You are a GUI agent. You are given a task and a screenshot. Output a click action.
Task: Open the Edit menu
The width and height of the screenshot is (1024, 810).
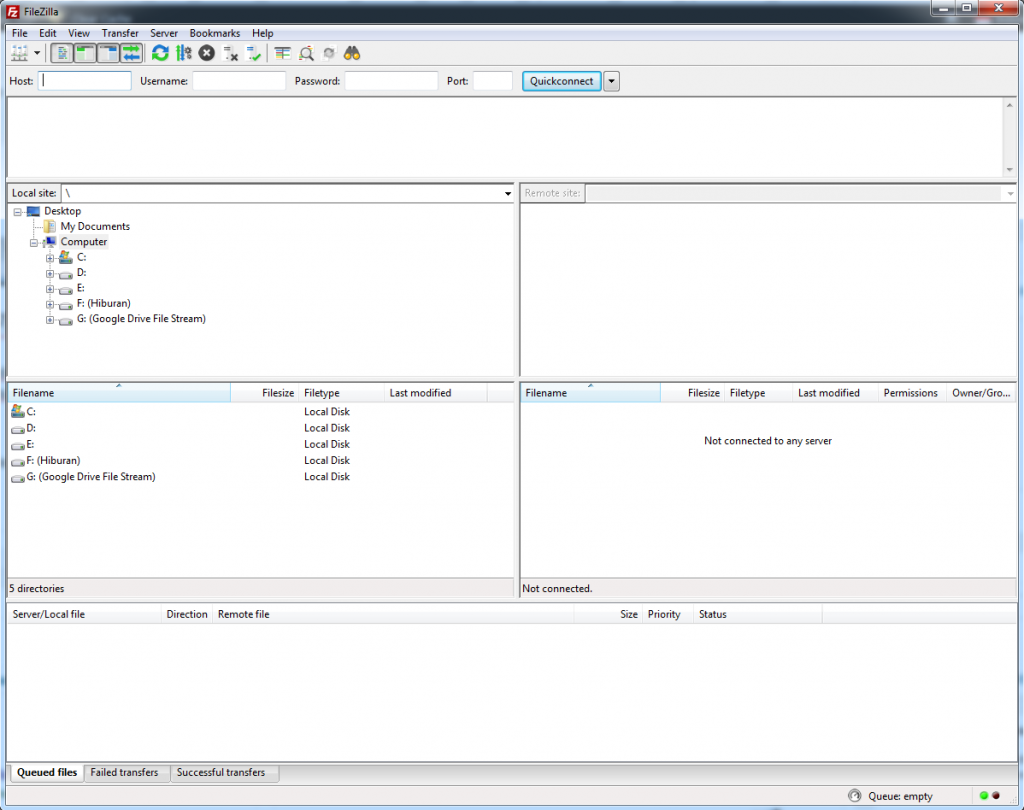pyautogui.click(x=48, y=33)
